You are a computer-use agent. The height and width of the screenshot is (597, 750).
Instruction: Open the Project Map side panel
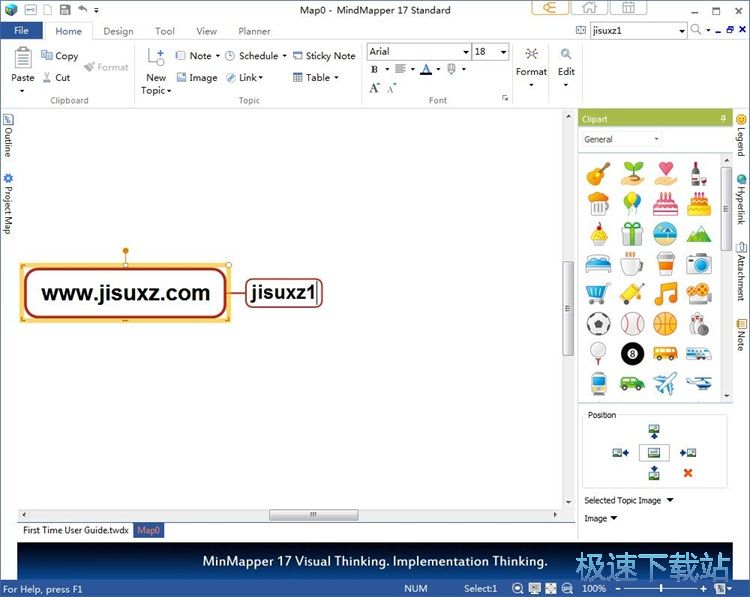point(8,204)
